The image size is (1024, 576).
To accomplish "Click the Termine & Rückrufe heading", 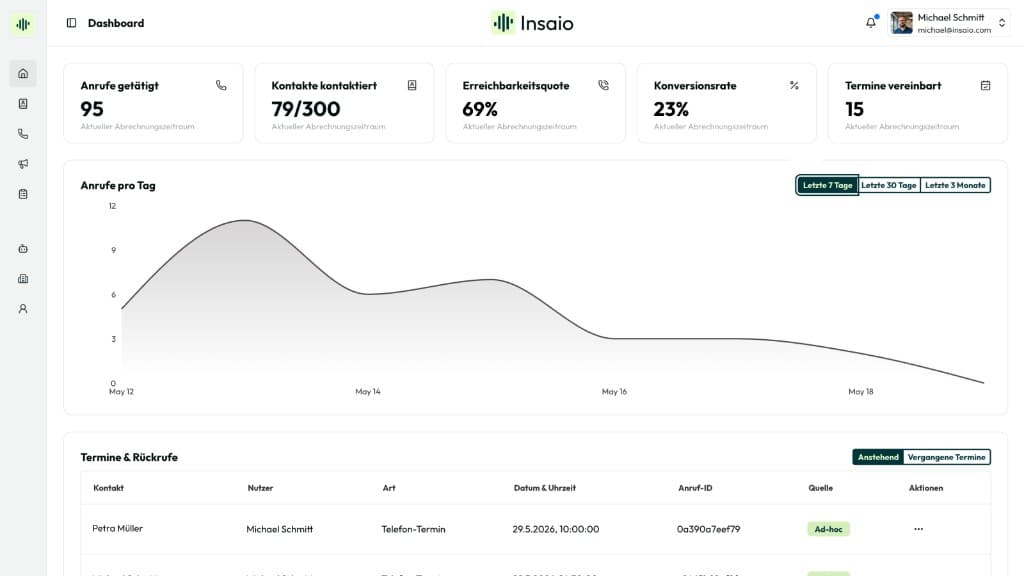I will click(129, 457).
